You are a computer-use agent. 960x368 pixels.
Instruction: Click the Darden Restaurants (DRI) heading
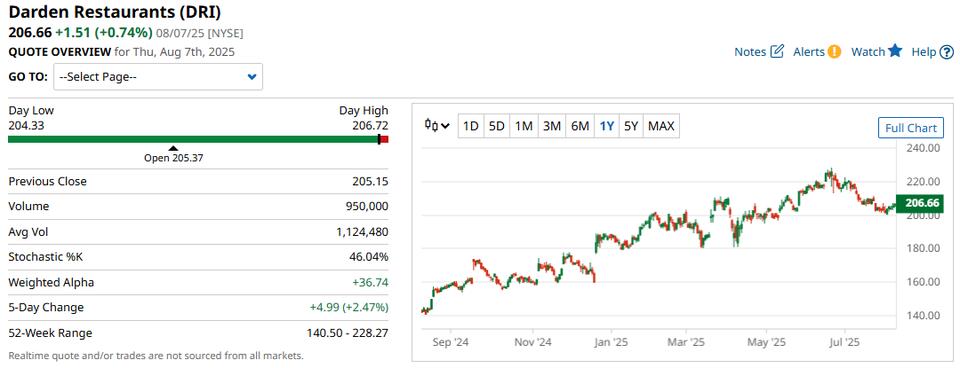pos(115,12)
